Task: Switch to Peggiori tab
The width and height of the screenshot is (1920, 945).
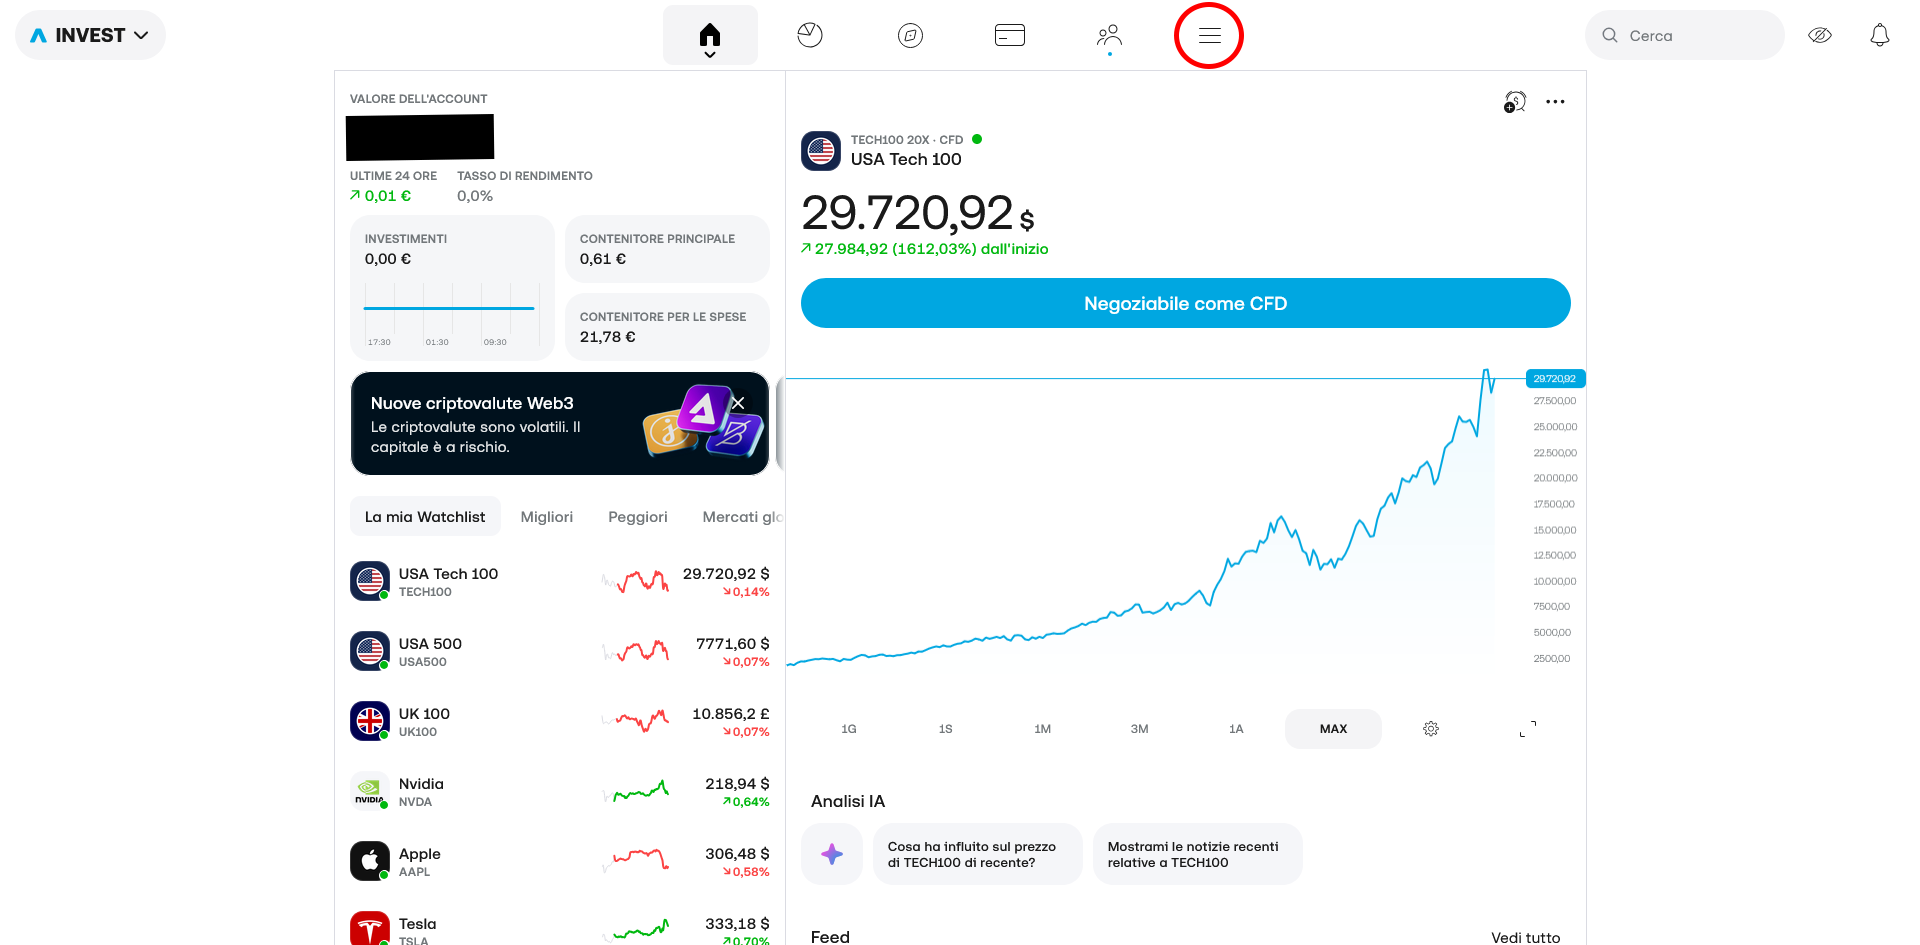Action: 638,516
